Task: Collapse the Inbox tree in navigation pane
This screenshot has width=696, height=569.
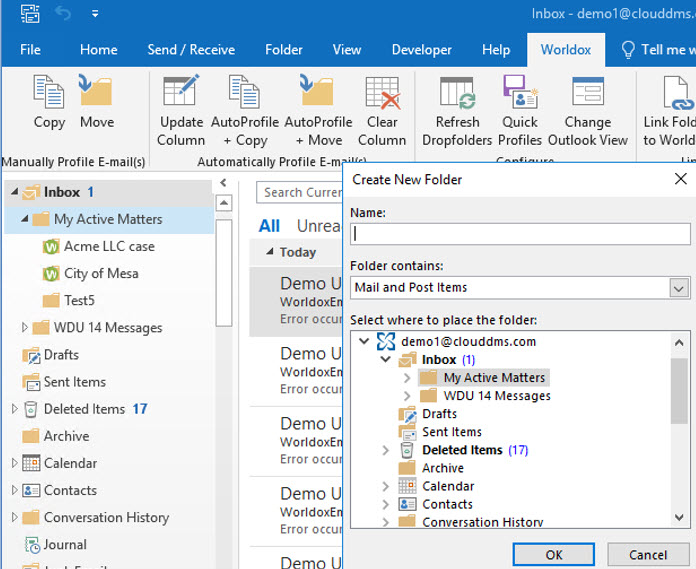Action: pyautogui.click(x=15, y=192)
